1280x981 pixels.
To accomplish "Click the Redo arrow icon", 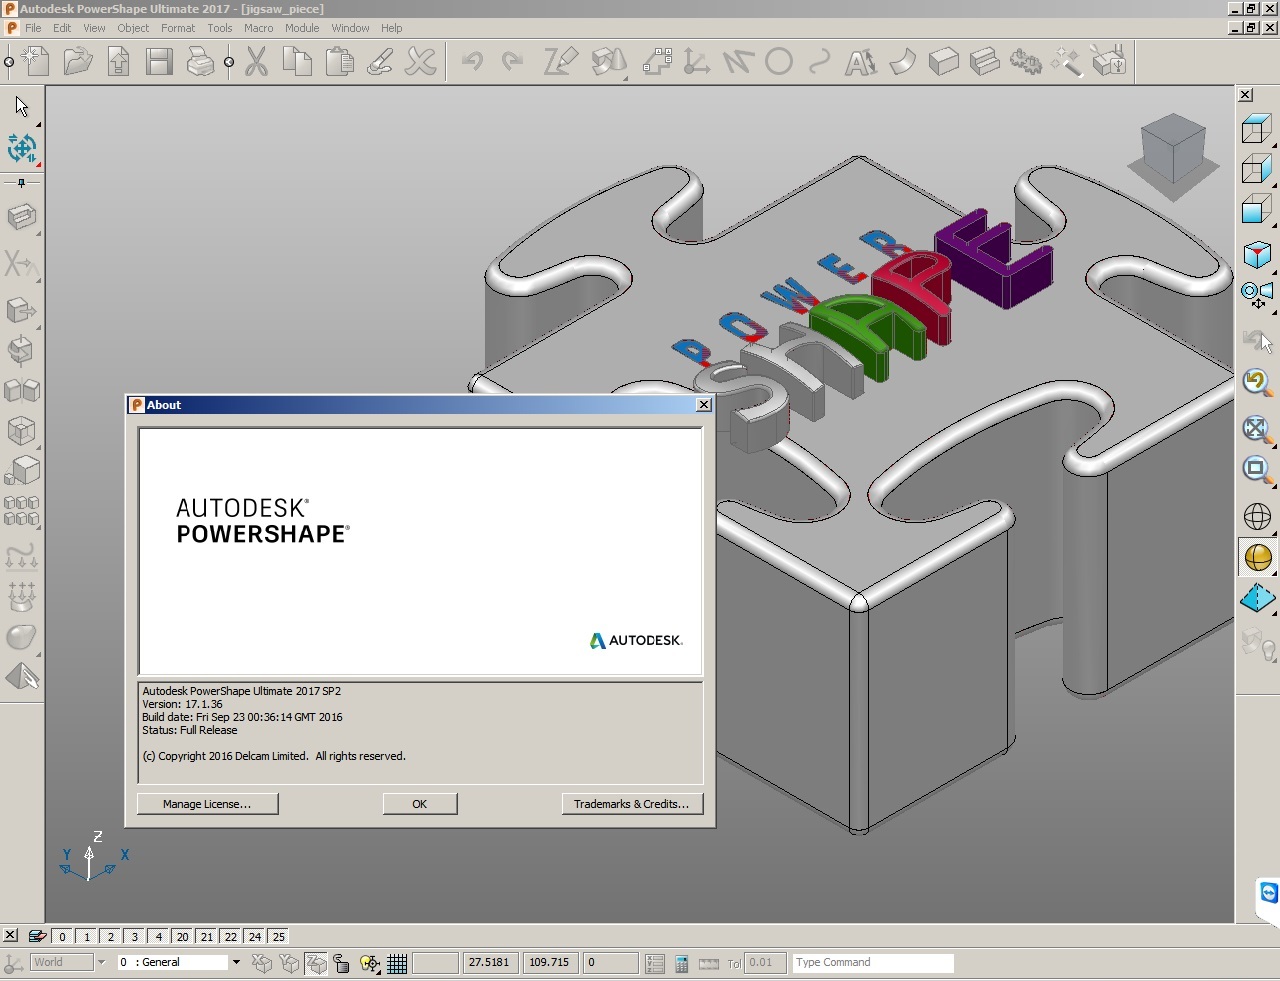I will 512,62.
